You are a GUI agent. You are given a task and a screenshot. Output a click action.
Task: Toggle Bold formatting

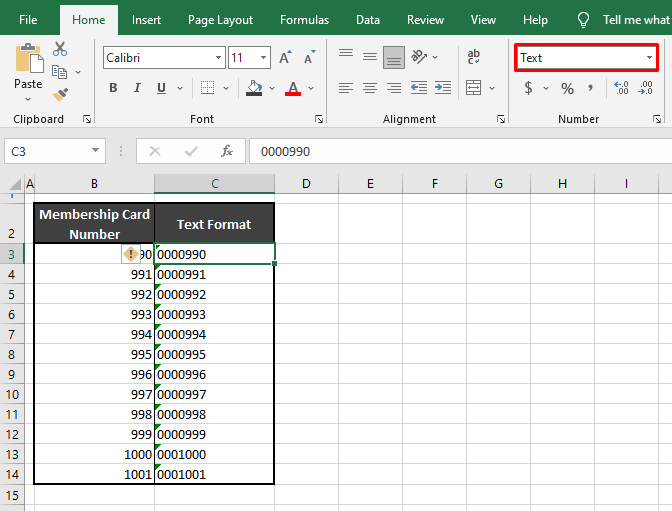coord(113,88)
